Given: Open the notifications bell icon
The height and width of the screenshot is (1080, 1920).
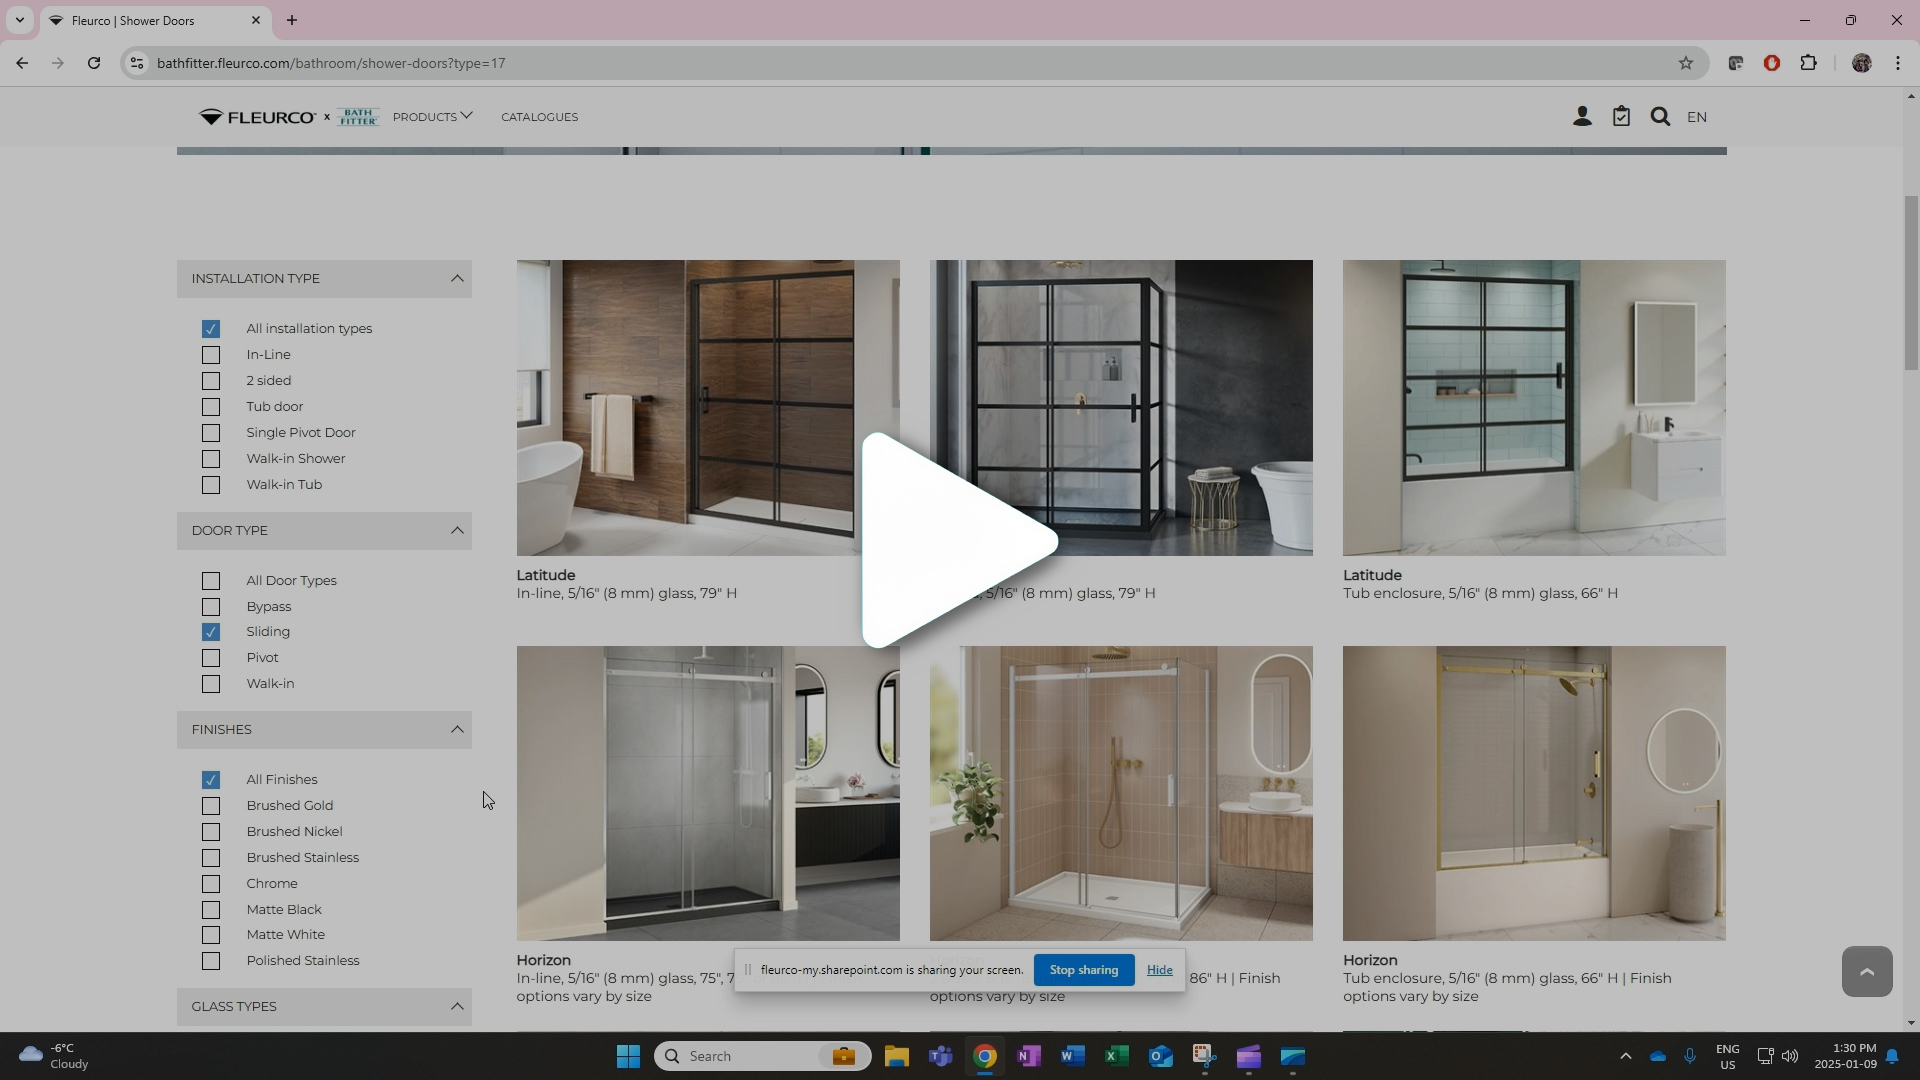Looking at the screenshot, I should pos(1892,1056).
